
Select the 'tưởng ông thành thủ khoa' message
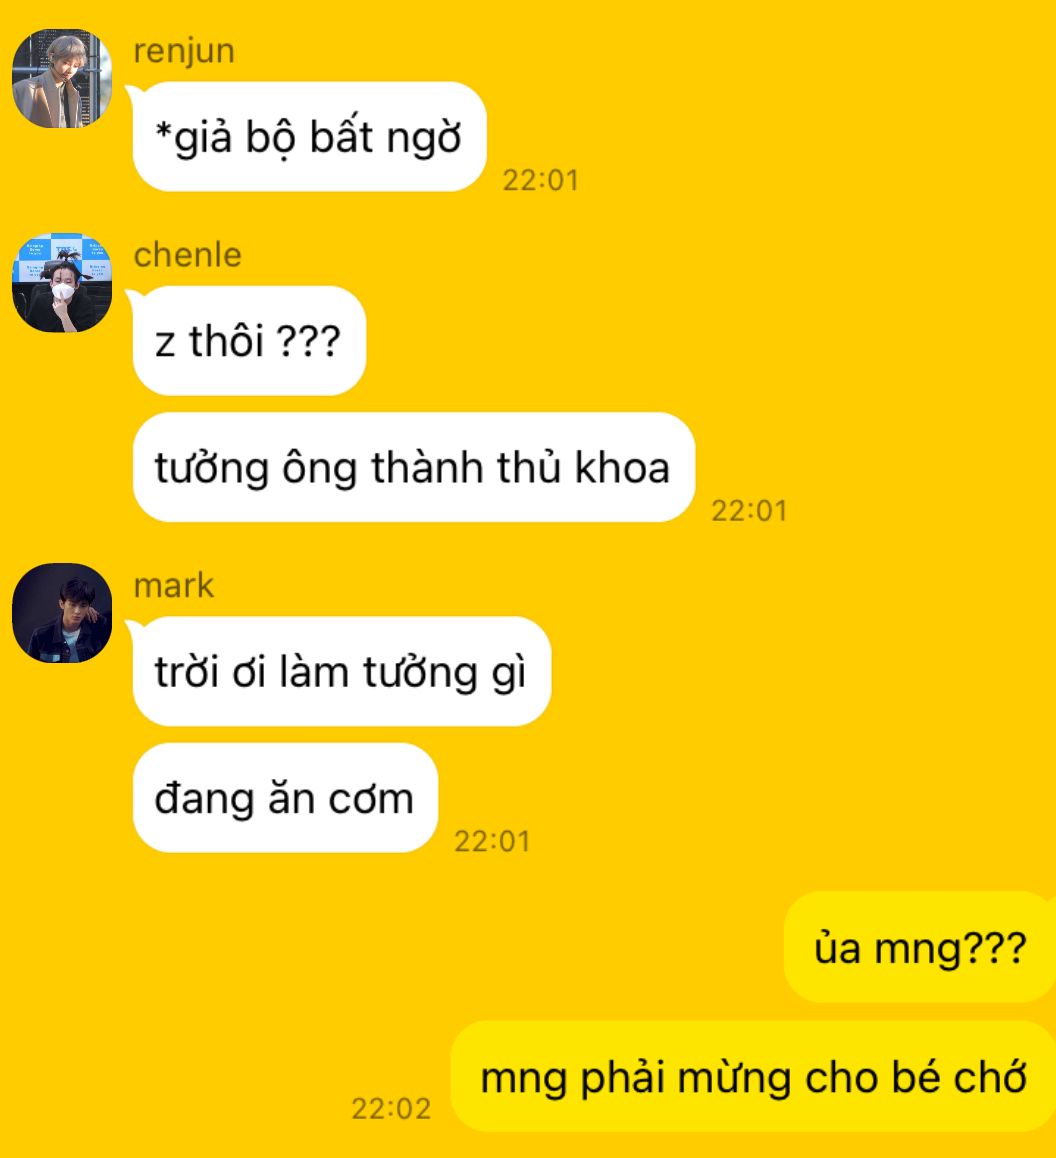click(x=414, y=467)
